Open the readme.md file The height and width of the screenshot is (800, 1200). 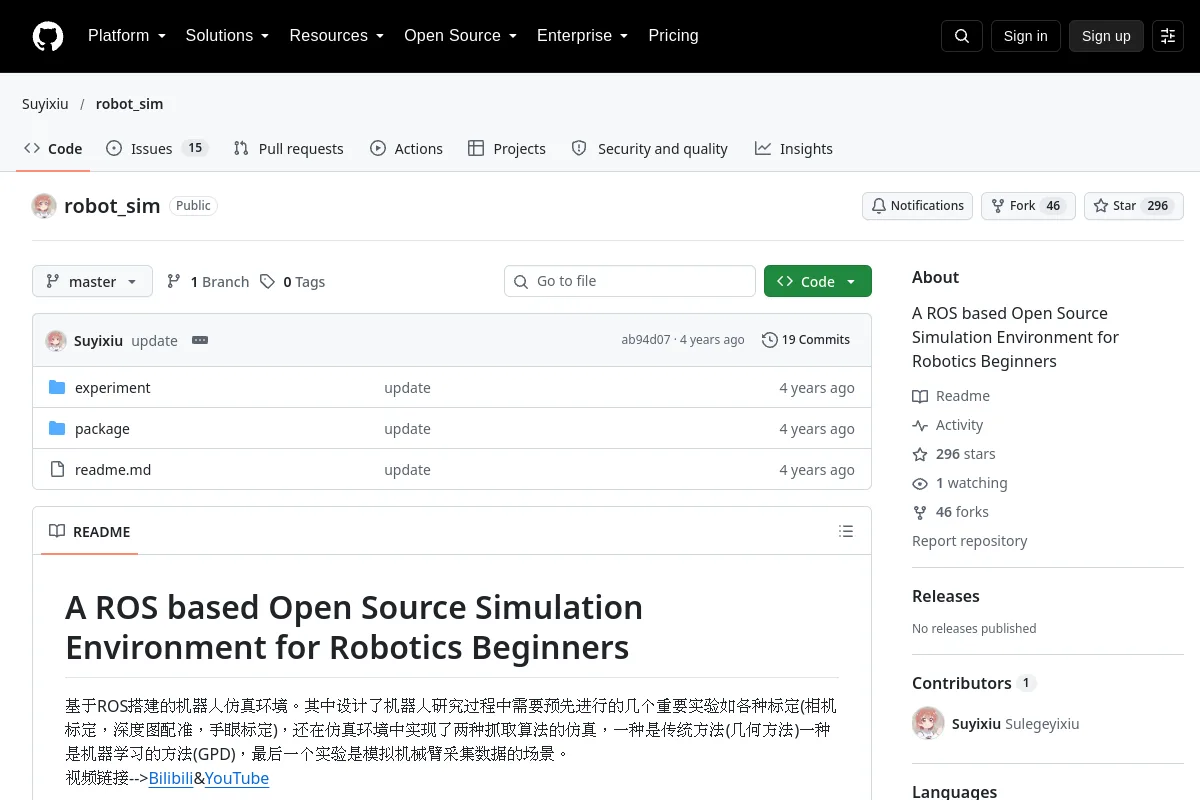pyautogui.click(x=113, y=470)
